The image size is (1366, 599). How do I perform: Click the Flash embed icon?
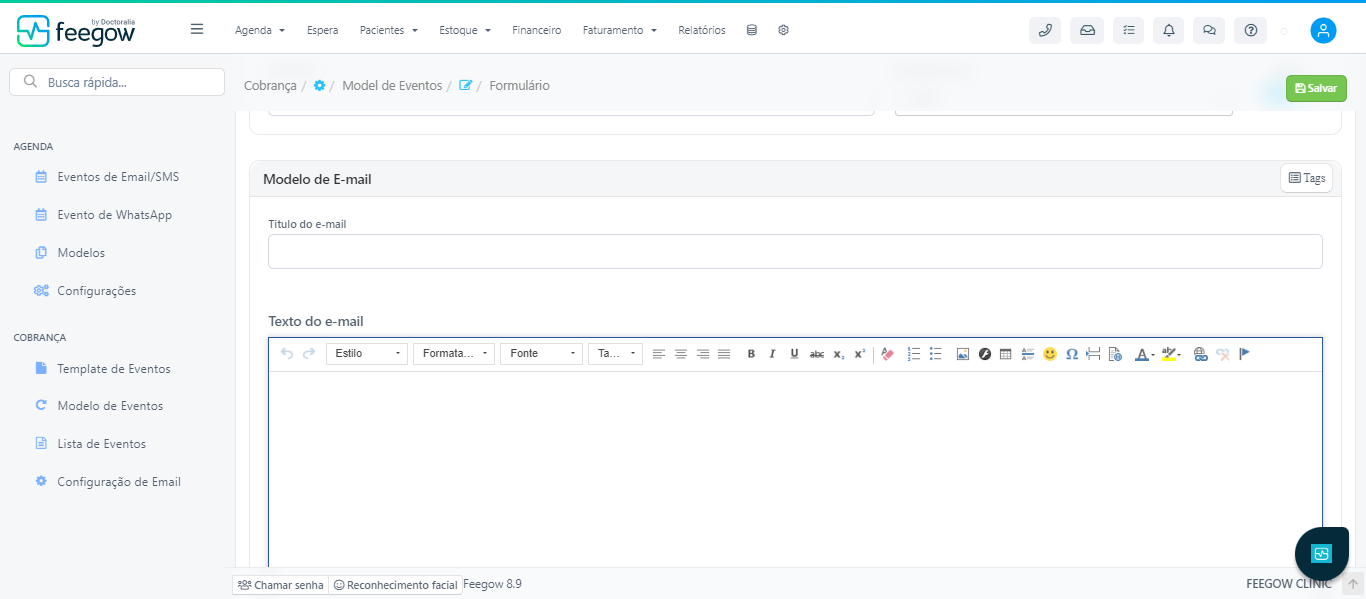pos(985,354)
